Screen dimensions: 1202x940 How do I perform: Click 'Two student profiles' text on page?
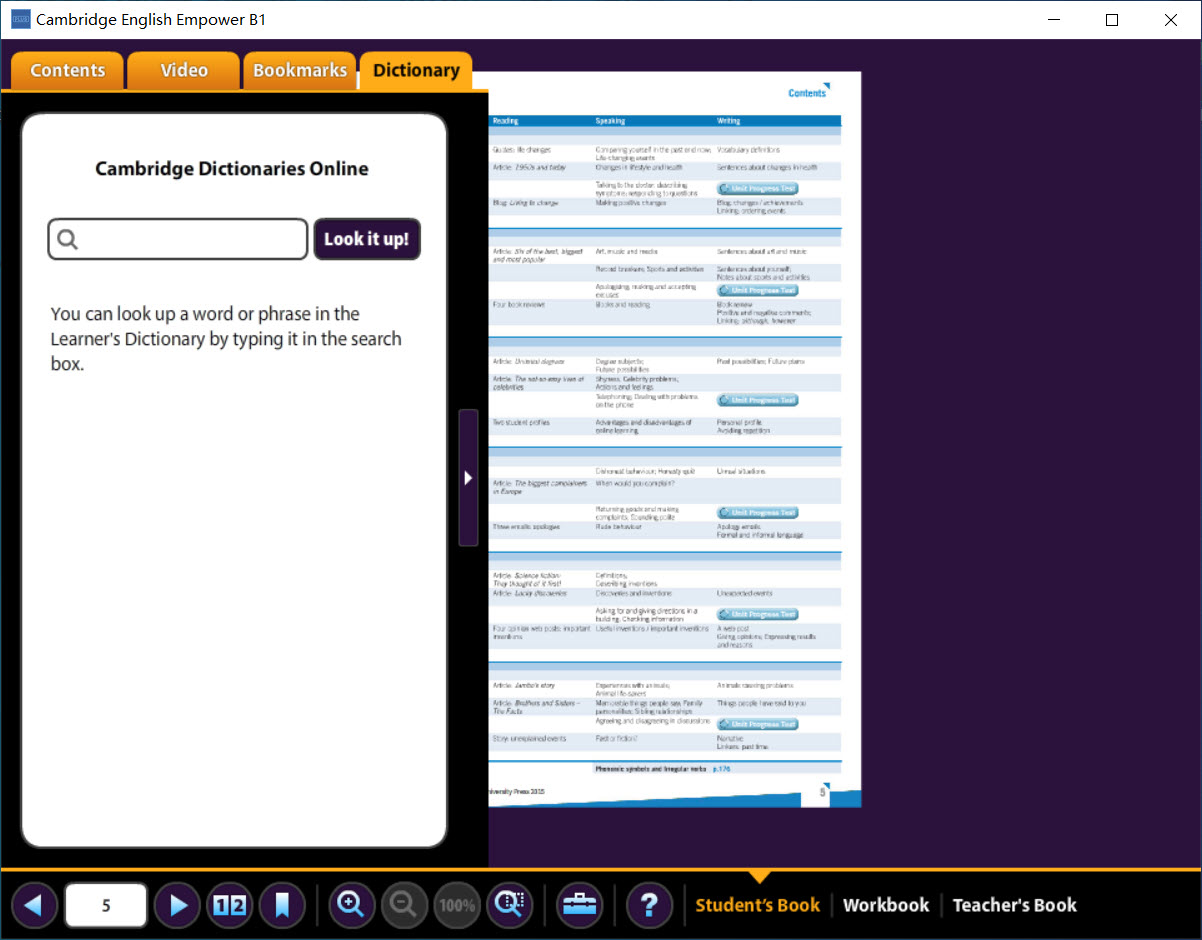tap(522, 423)
